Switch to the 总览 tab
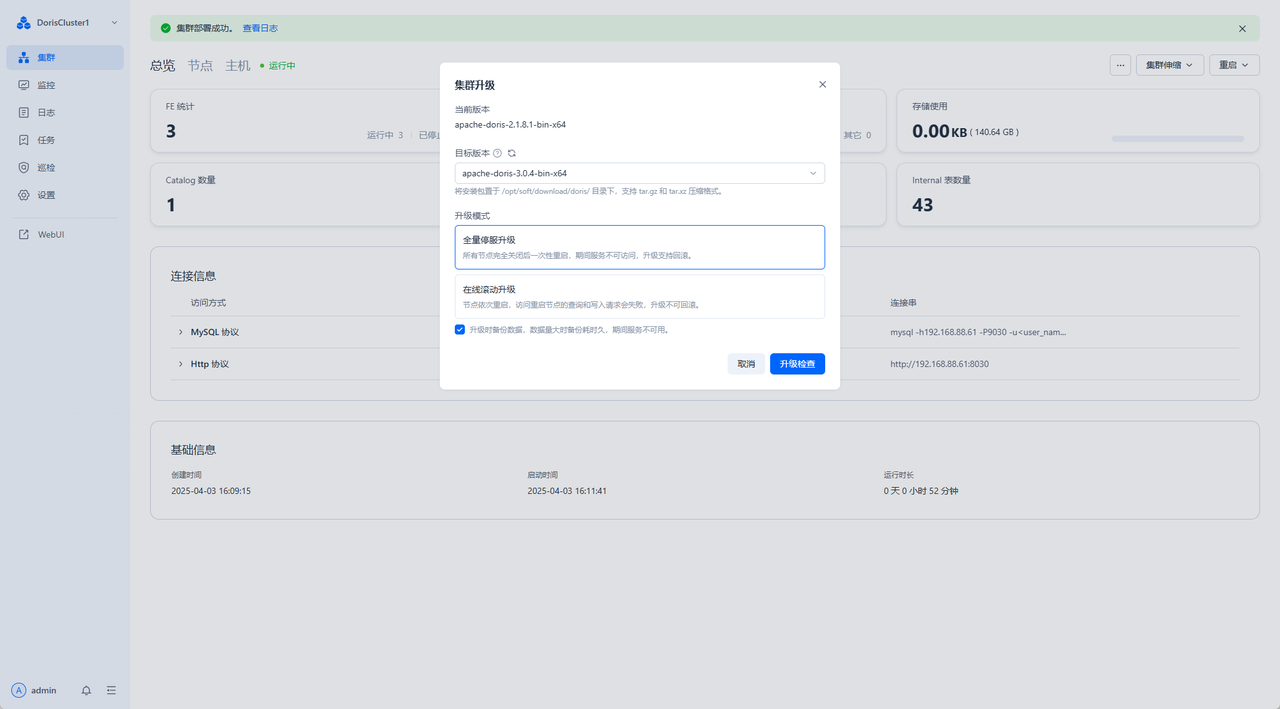 coord(162,65)
